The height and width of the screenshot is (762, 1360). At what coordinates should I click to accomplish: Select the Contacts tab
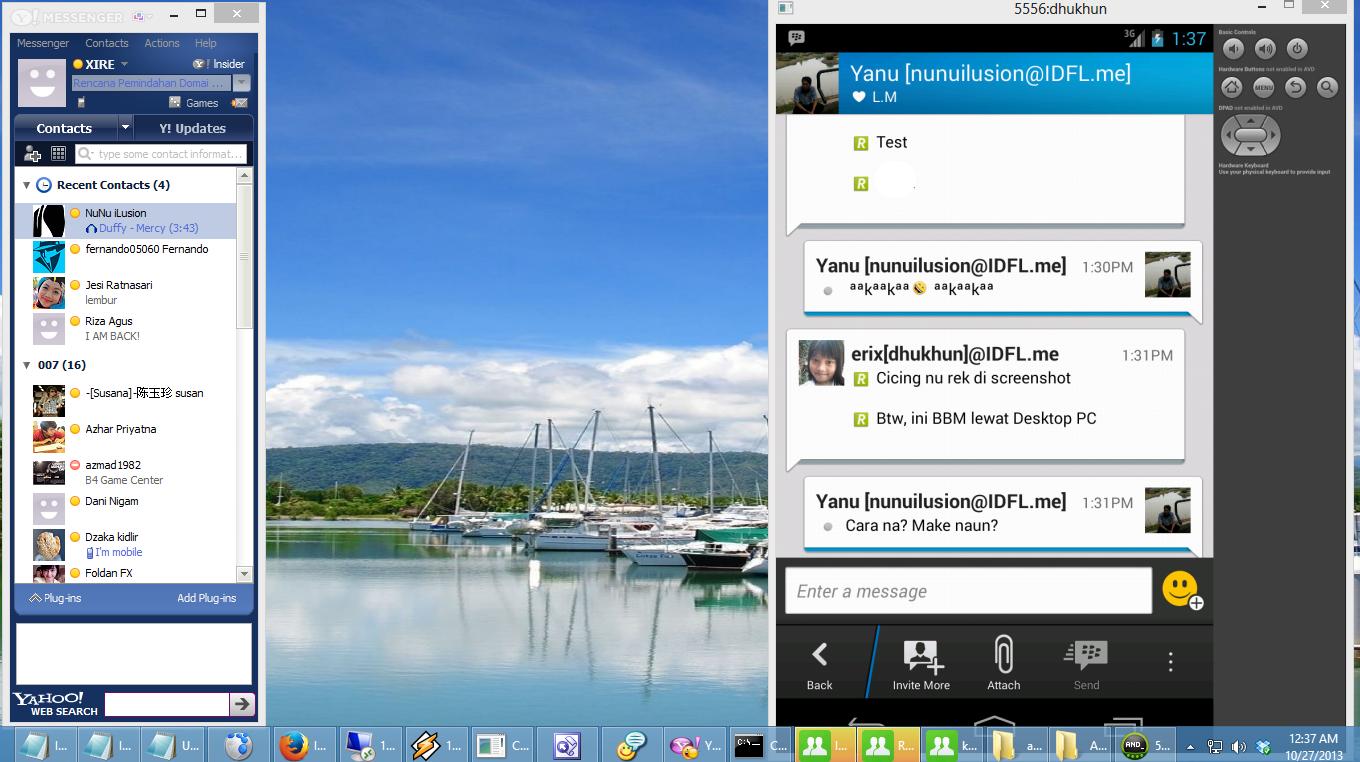64,128
